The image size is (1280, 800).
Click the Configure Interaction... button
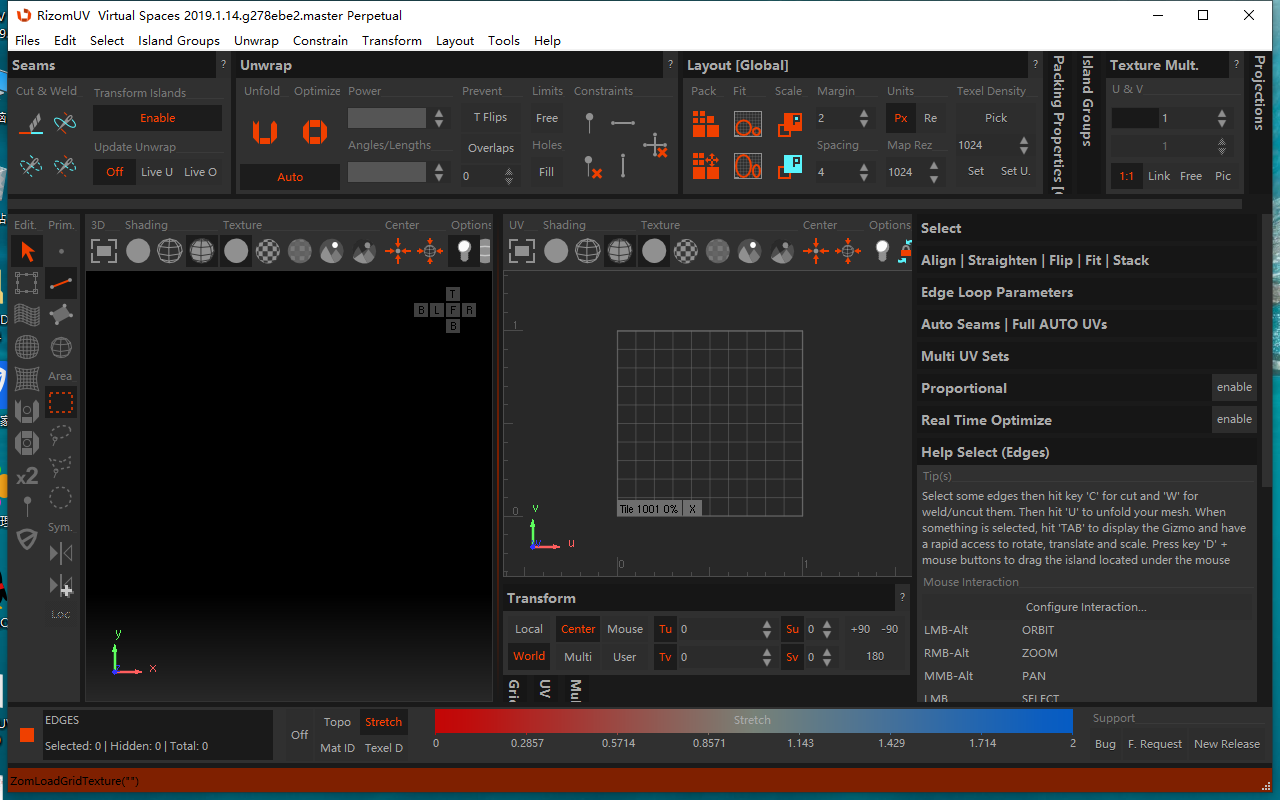1086,607
